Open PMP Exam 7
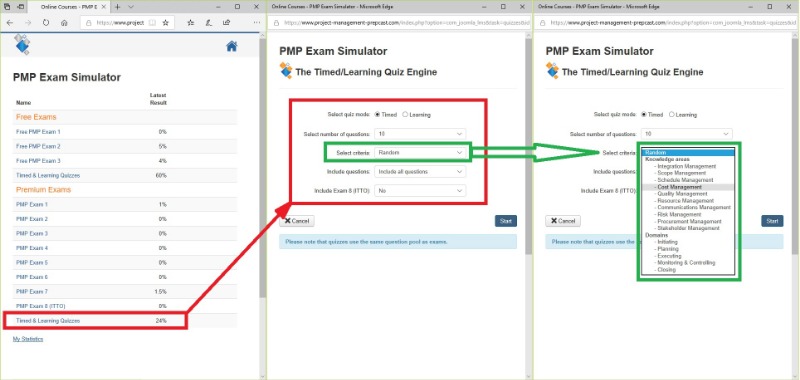The image size is (800, 380). pos(32,291)
